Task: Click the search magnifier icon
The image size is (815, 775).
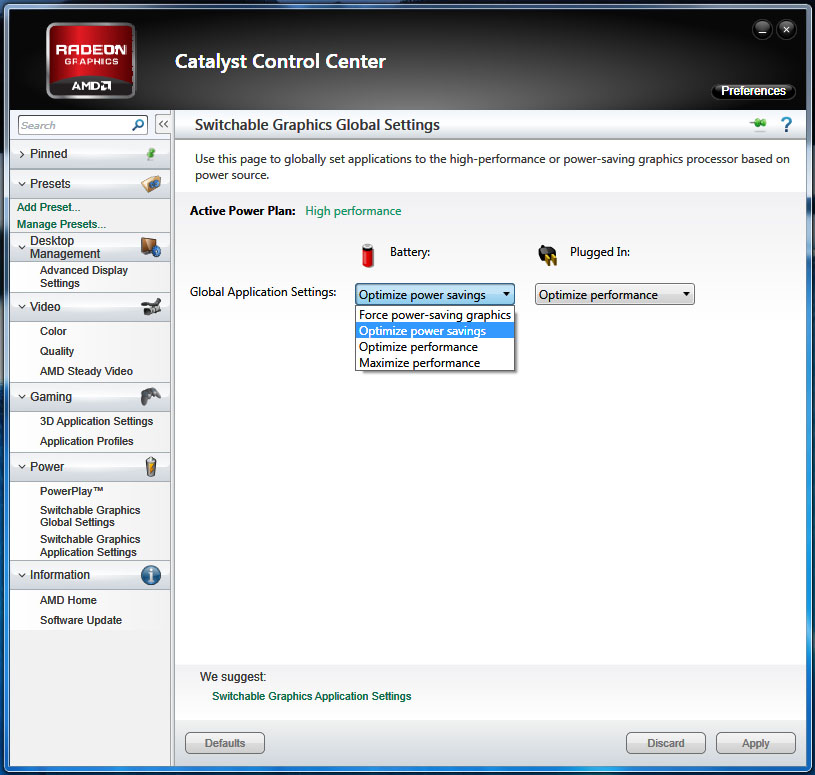Action: (x=138, y=125)
